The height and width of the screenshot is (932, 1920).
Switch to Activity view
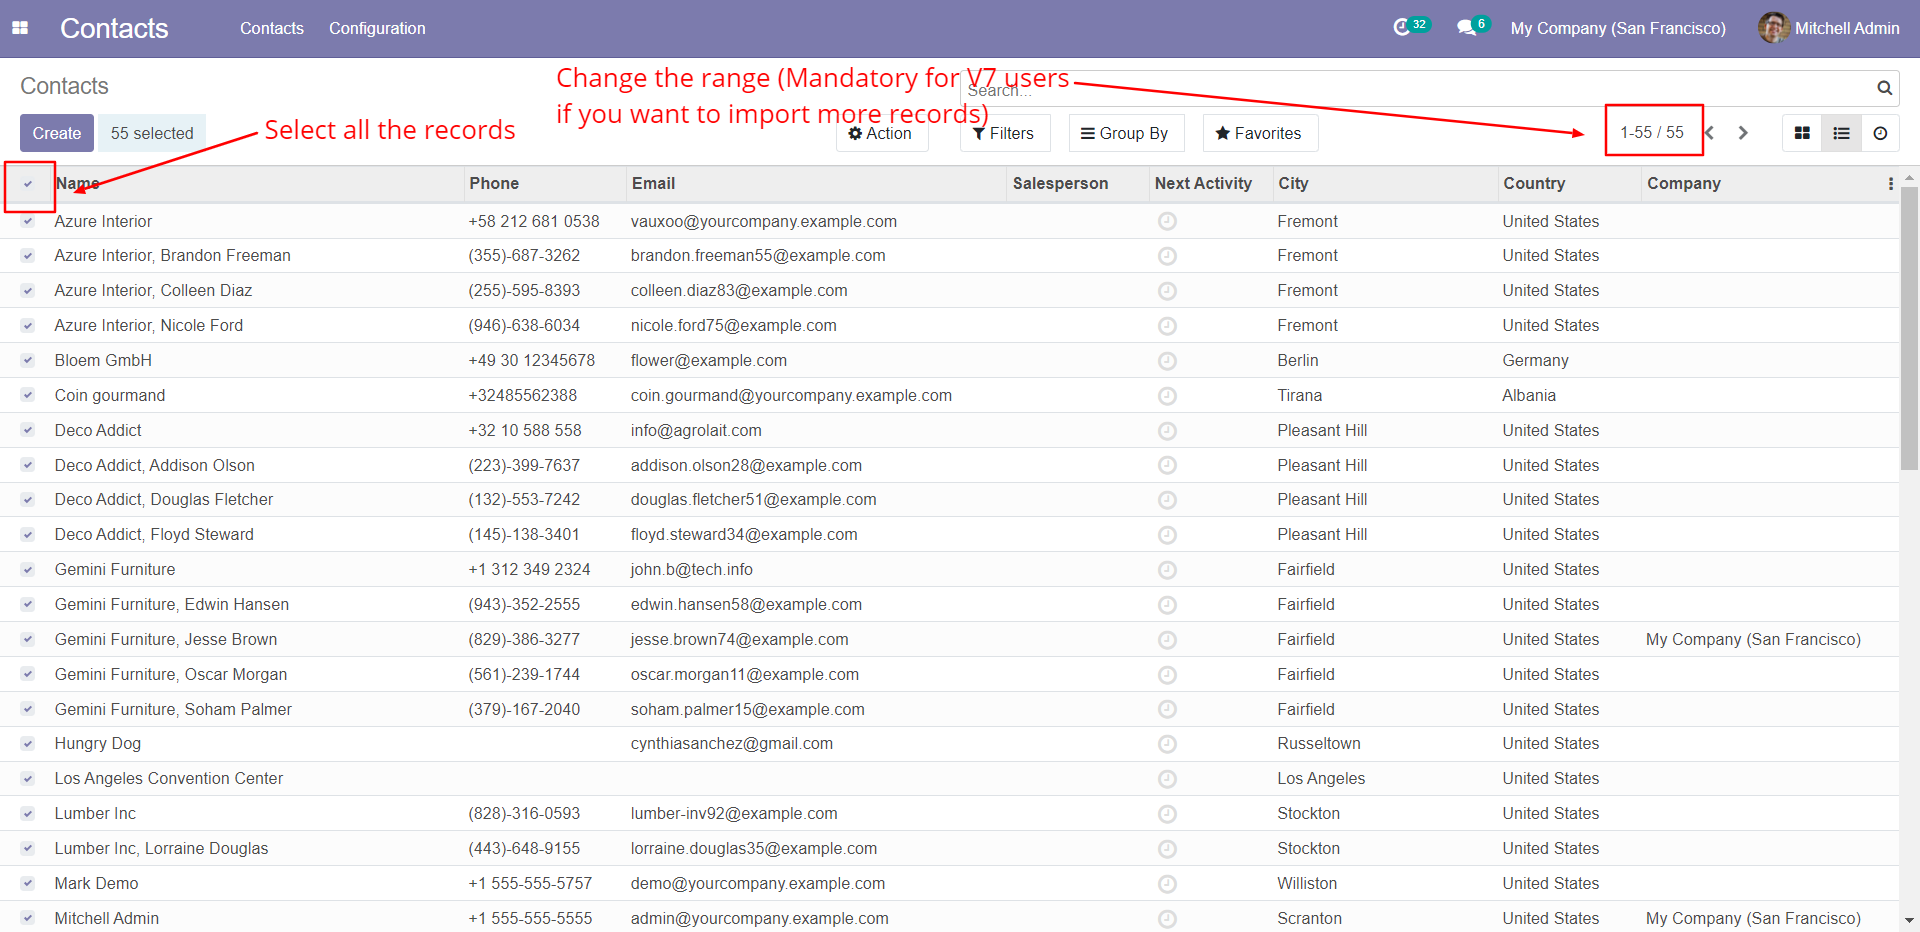point(1880,133)
